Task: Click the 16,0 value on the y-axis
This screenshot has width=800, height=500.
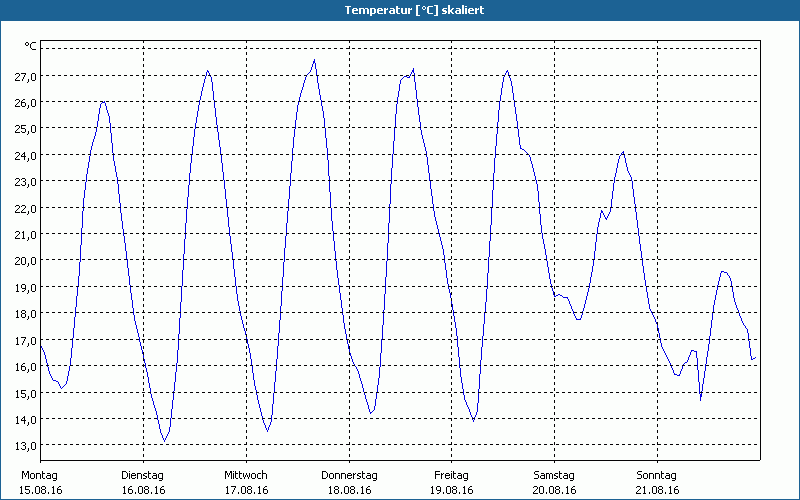Action: click(x=25, y=366)
